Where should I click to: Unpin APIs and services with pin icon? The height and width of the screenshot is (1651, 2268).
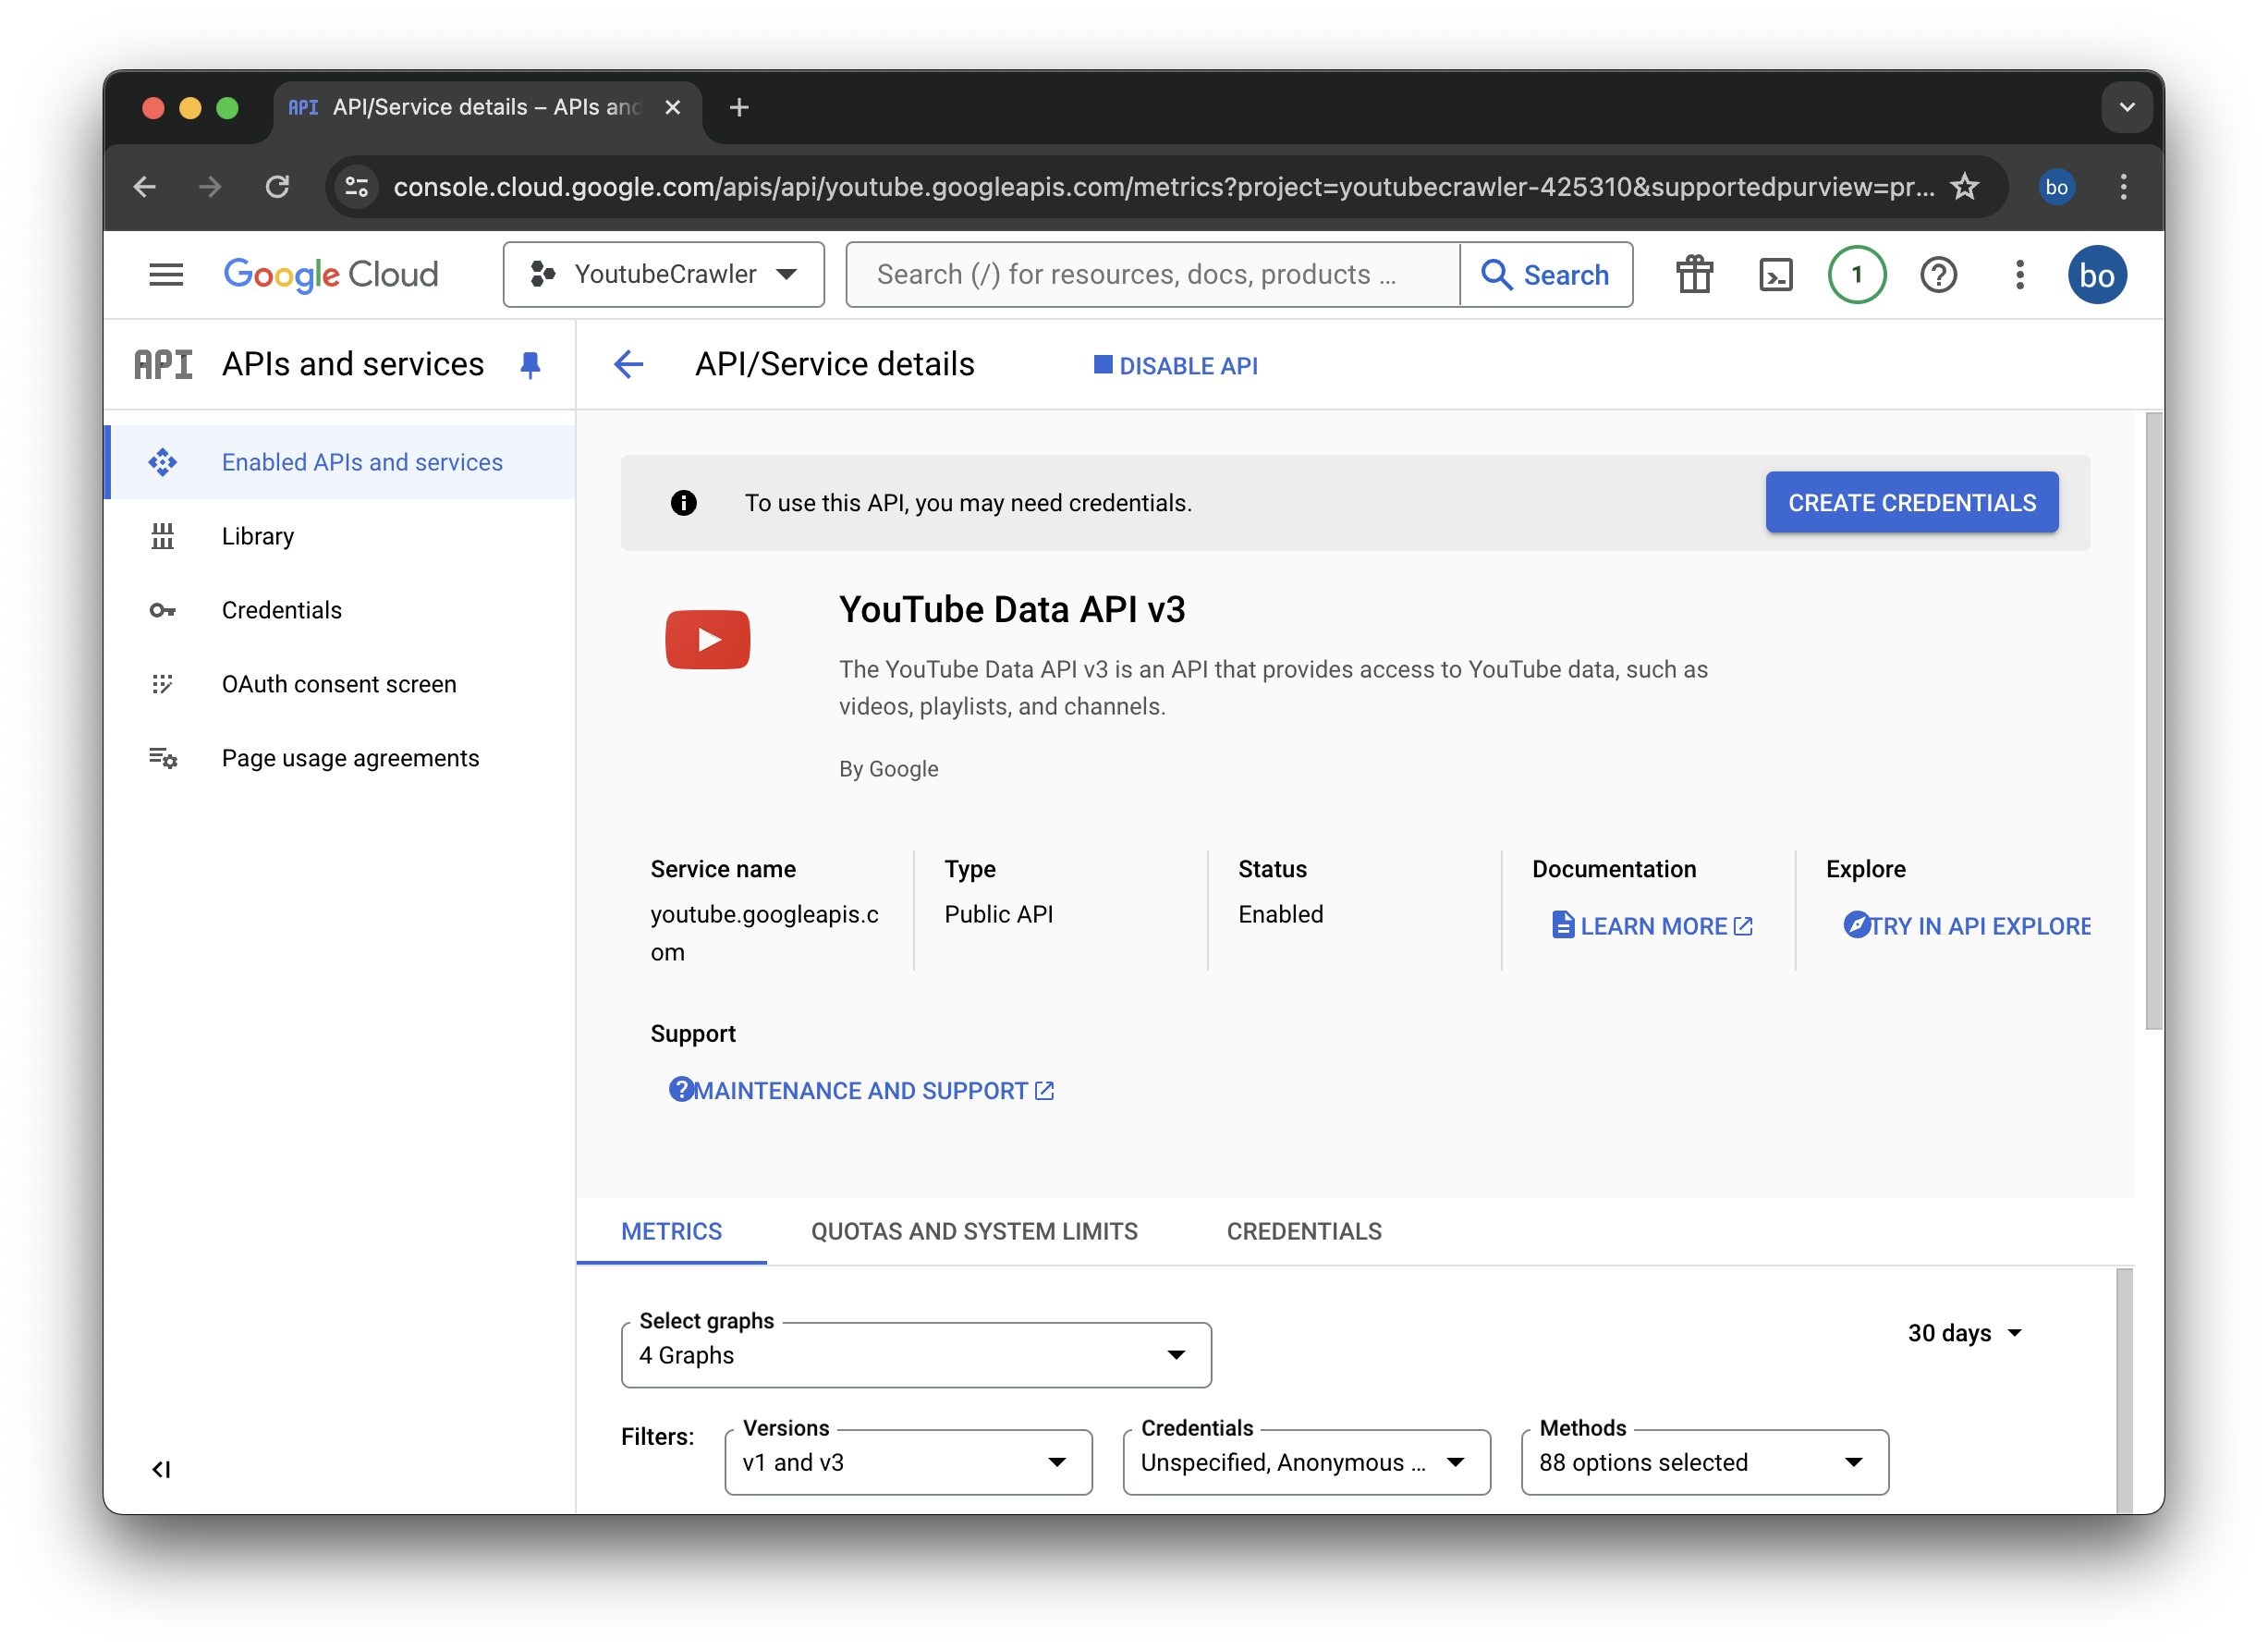(x=530, y=365)
